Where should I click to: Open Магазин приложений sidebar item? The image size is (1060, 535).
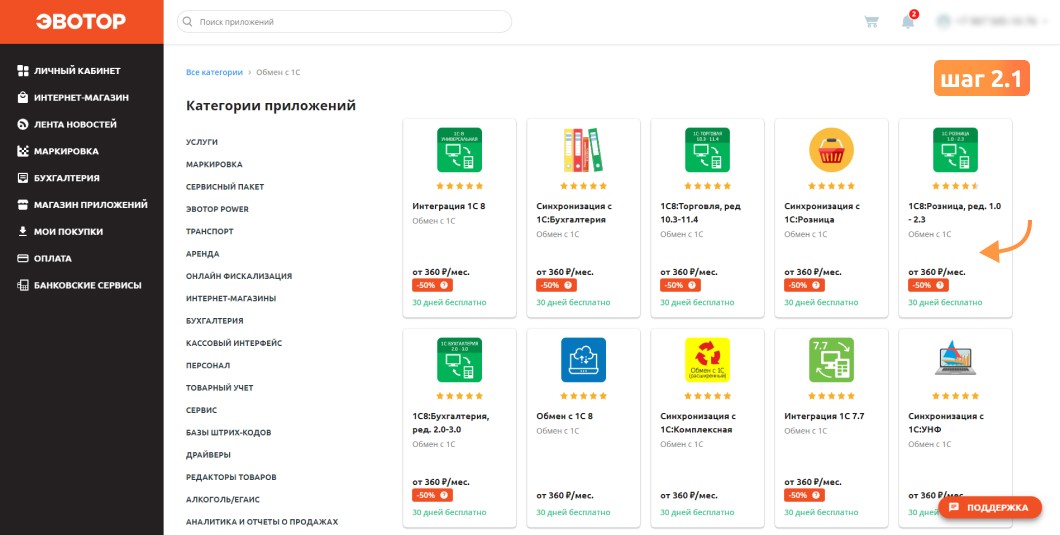pos(82,204)
